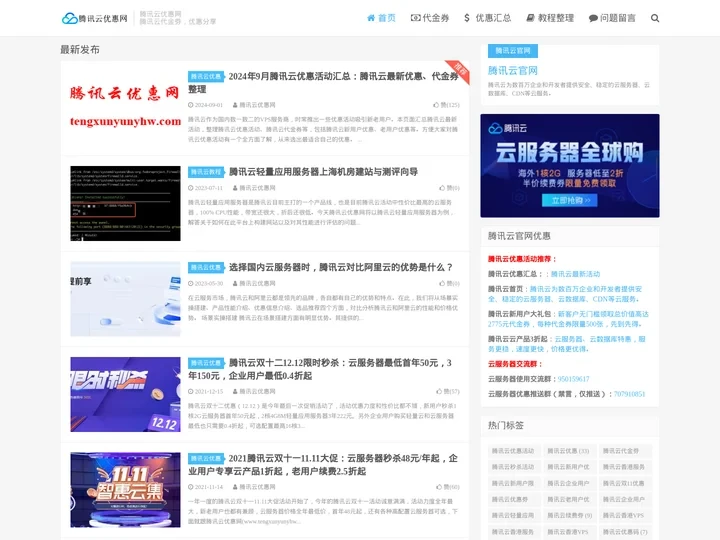Open the 云服务器、云数据库特惠 link
The width and height of the screenshot is (720, 540).
pyautogui.click(x=567, y=344)
